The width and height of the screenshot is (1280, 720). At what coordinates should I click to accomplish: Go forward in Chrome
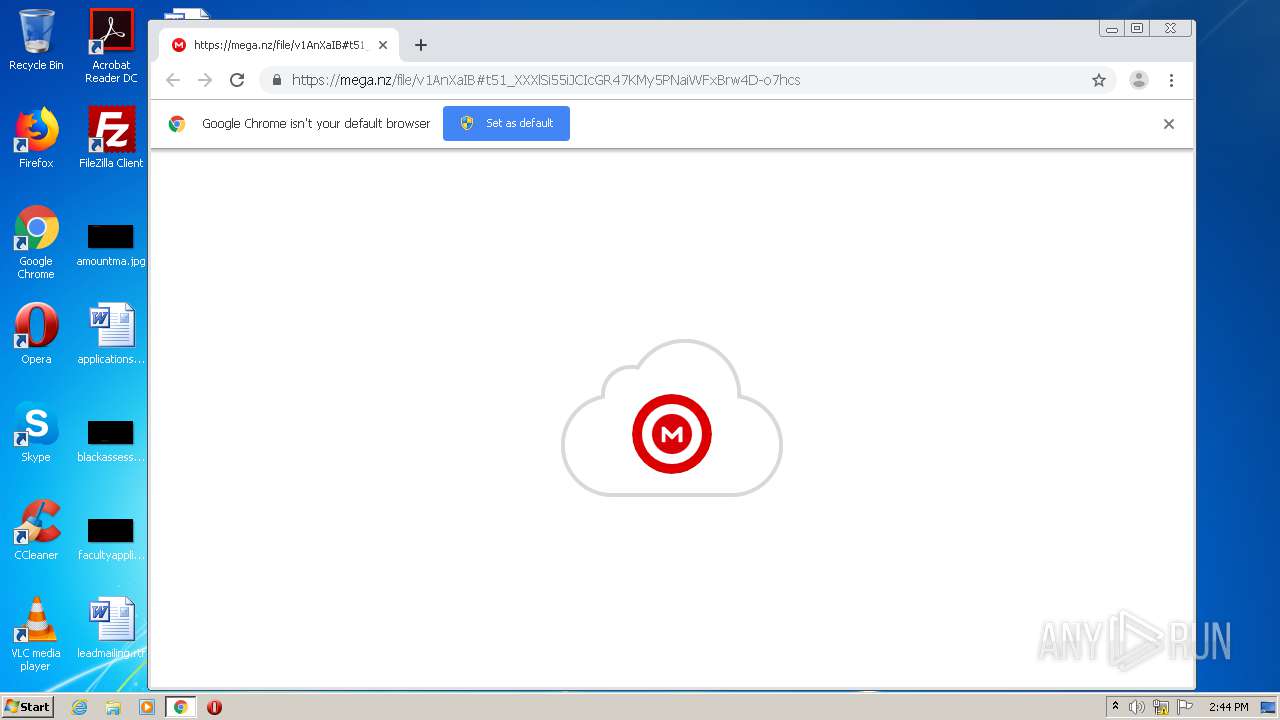coord(205,80)
